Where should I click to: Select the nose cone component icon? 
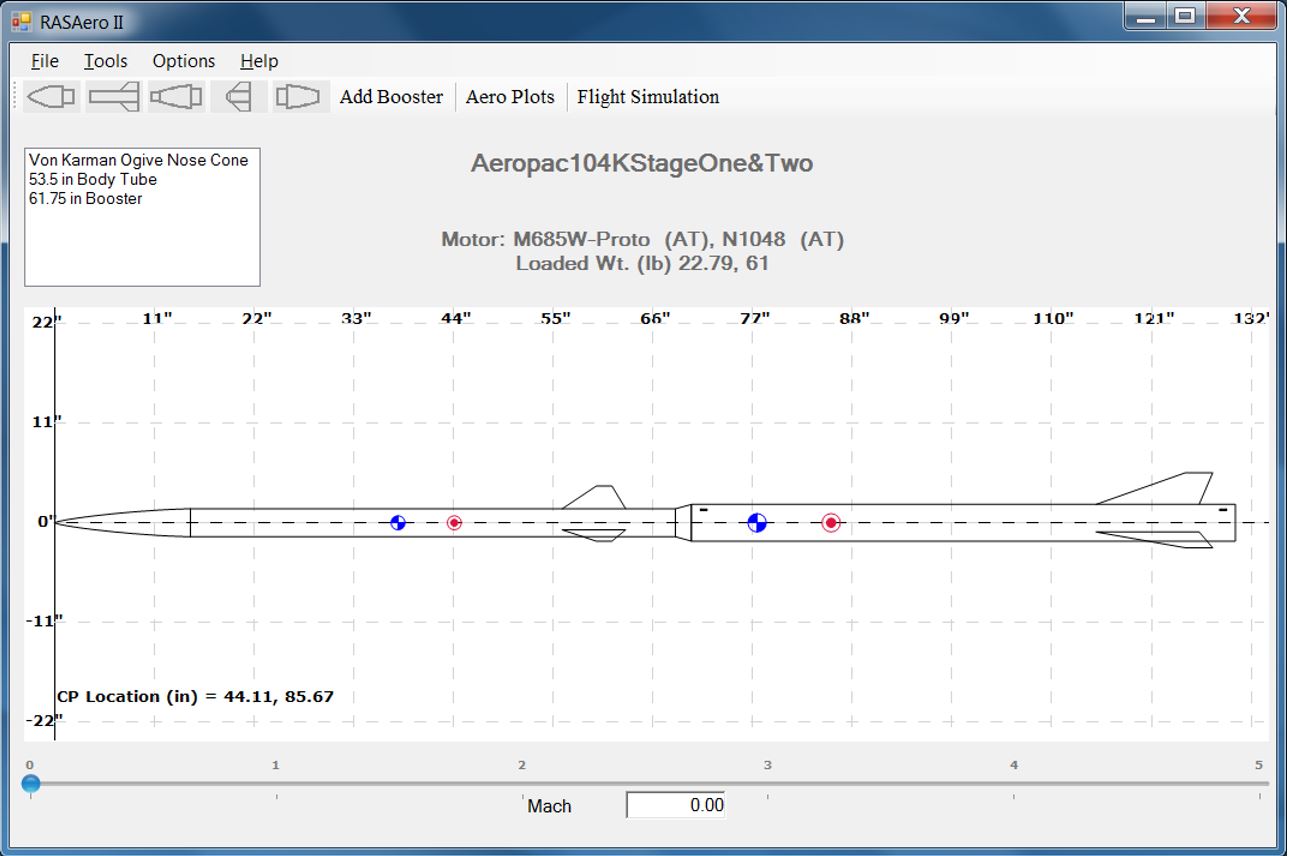pos(50,97)
